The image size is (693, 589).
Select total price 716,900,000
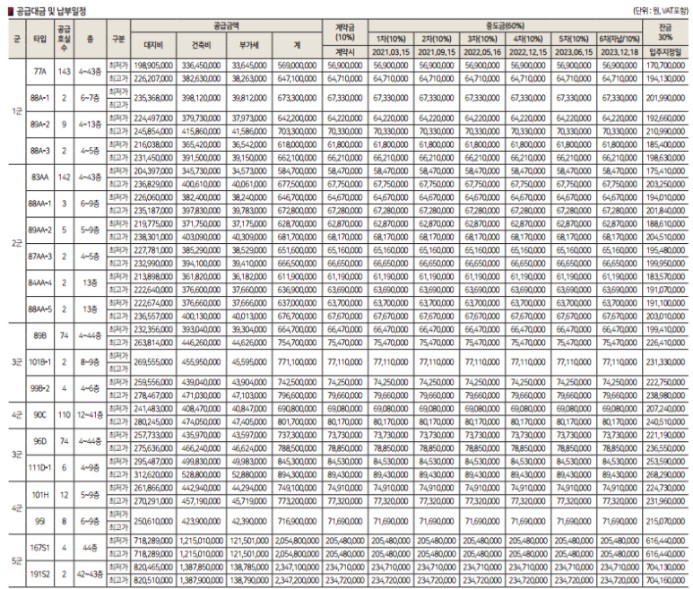297,521
